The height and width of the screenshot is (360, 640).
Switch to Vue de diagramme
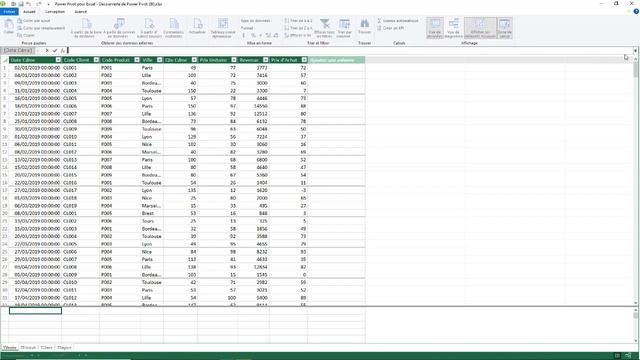pyautogui.click(x=453, y=28)
